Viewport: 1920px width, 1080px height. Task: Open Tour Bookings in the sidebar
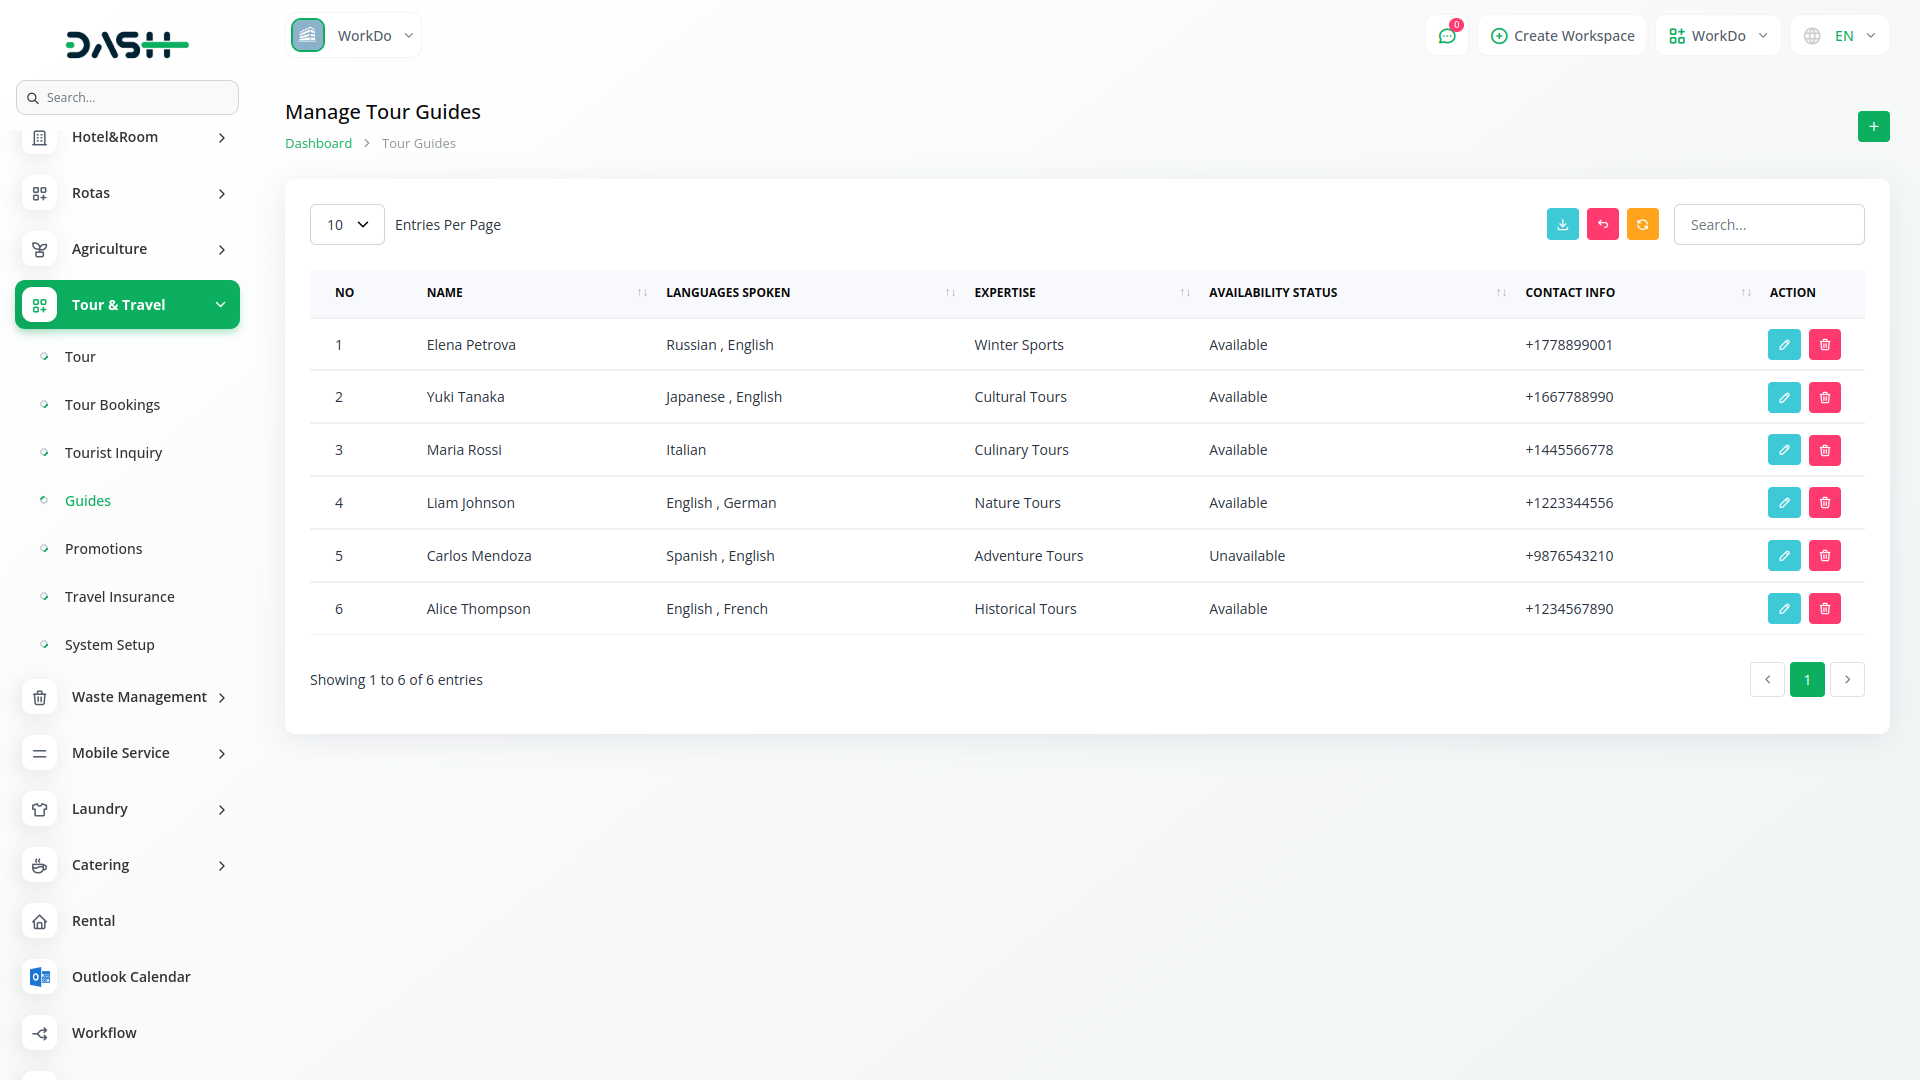[112, 405]
